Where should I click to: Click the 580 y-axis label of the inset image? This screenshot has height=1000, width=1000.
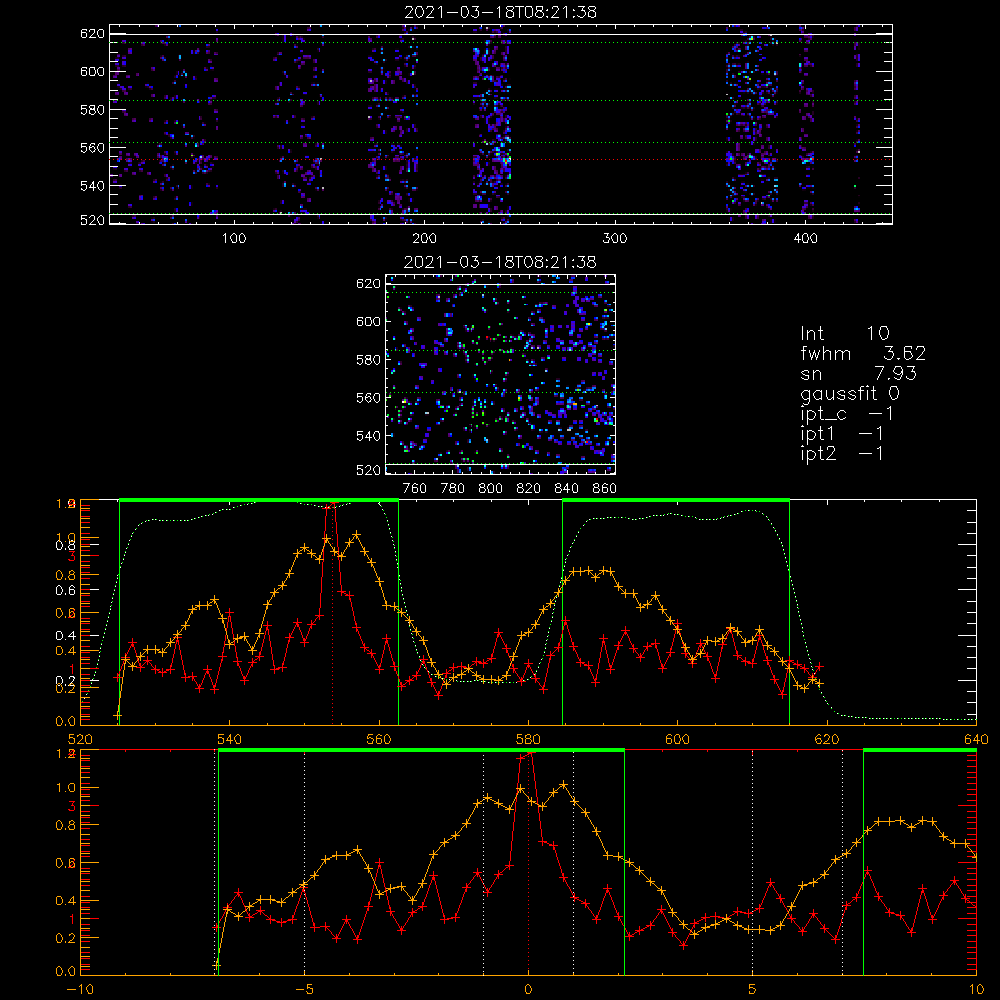(x=369, y=360)
